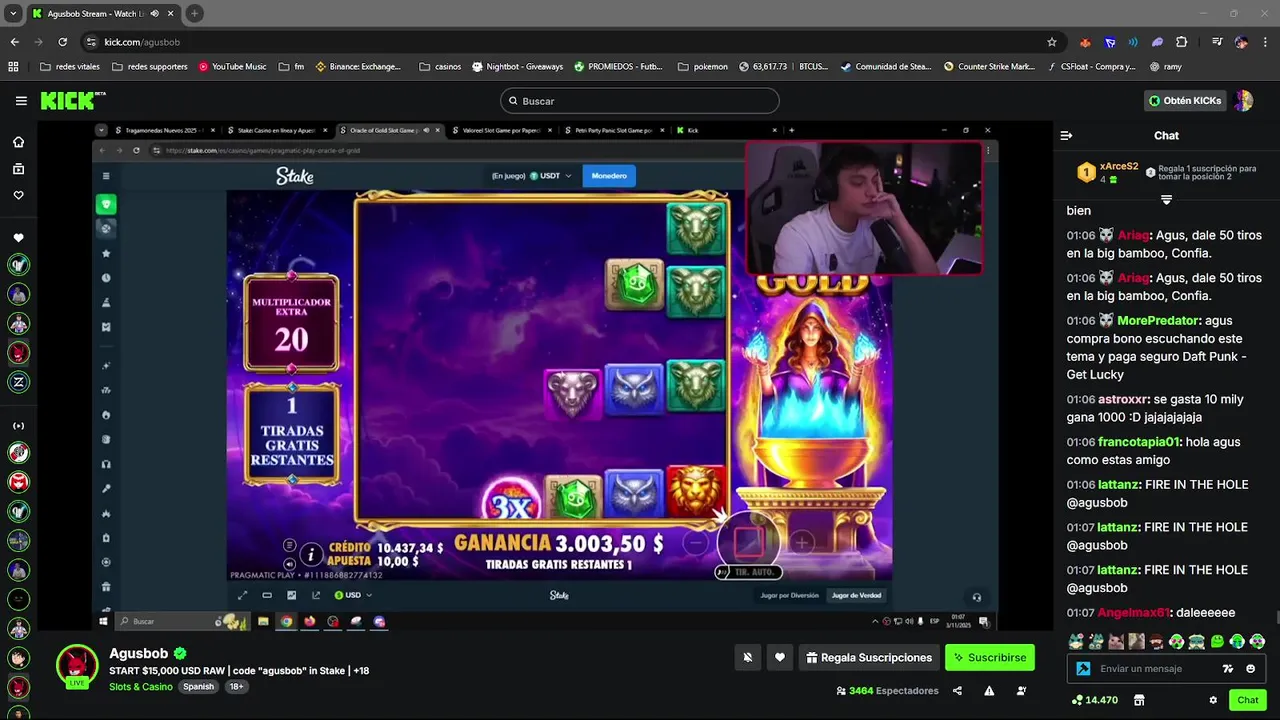The height and width of the screenshot is (720, 1280).
Task: Open the user profile avatar menu
Action: [x=1244, y=101]
